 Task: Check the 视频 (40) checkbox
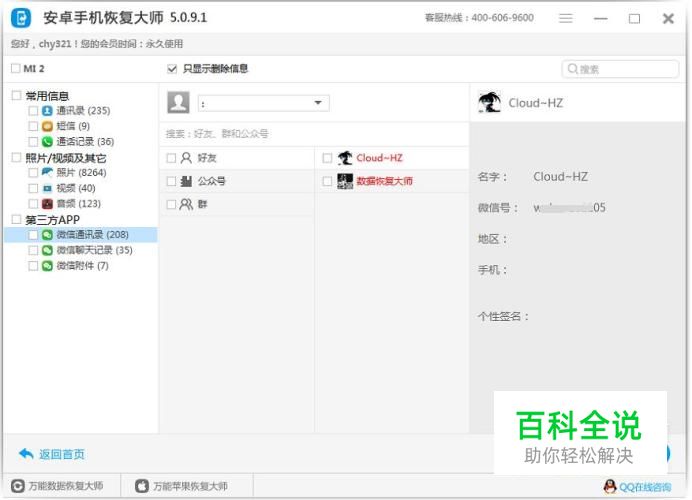click(33, 188)
